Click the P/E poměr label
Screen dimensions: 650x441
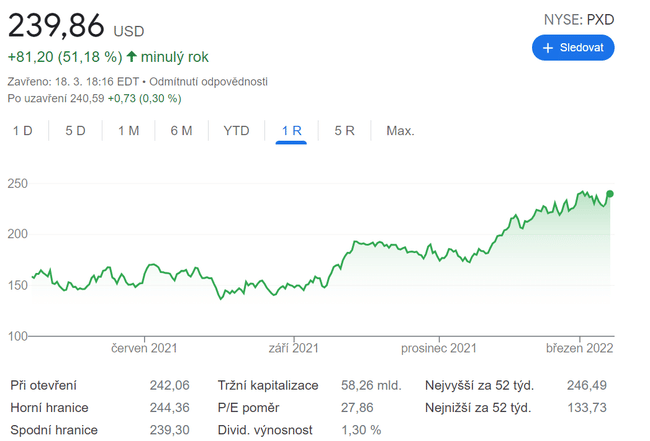(250, 408)
